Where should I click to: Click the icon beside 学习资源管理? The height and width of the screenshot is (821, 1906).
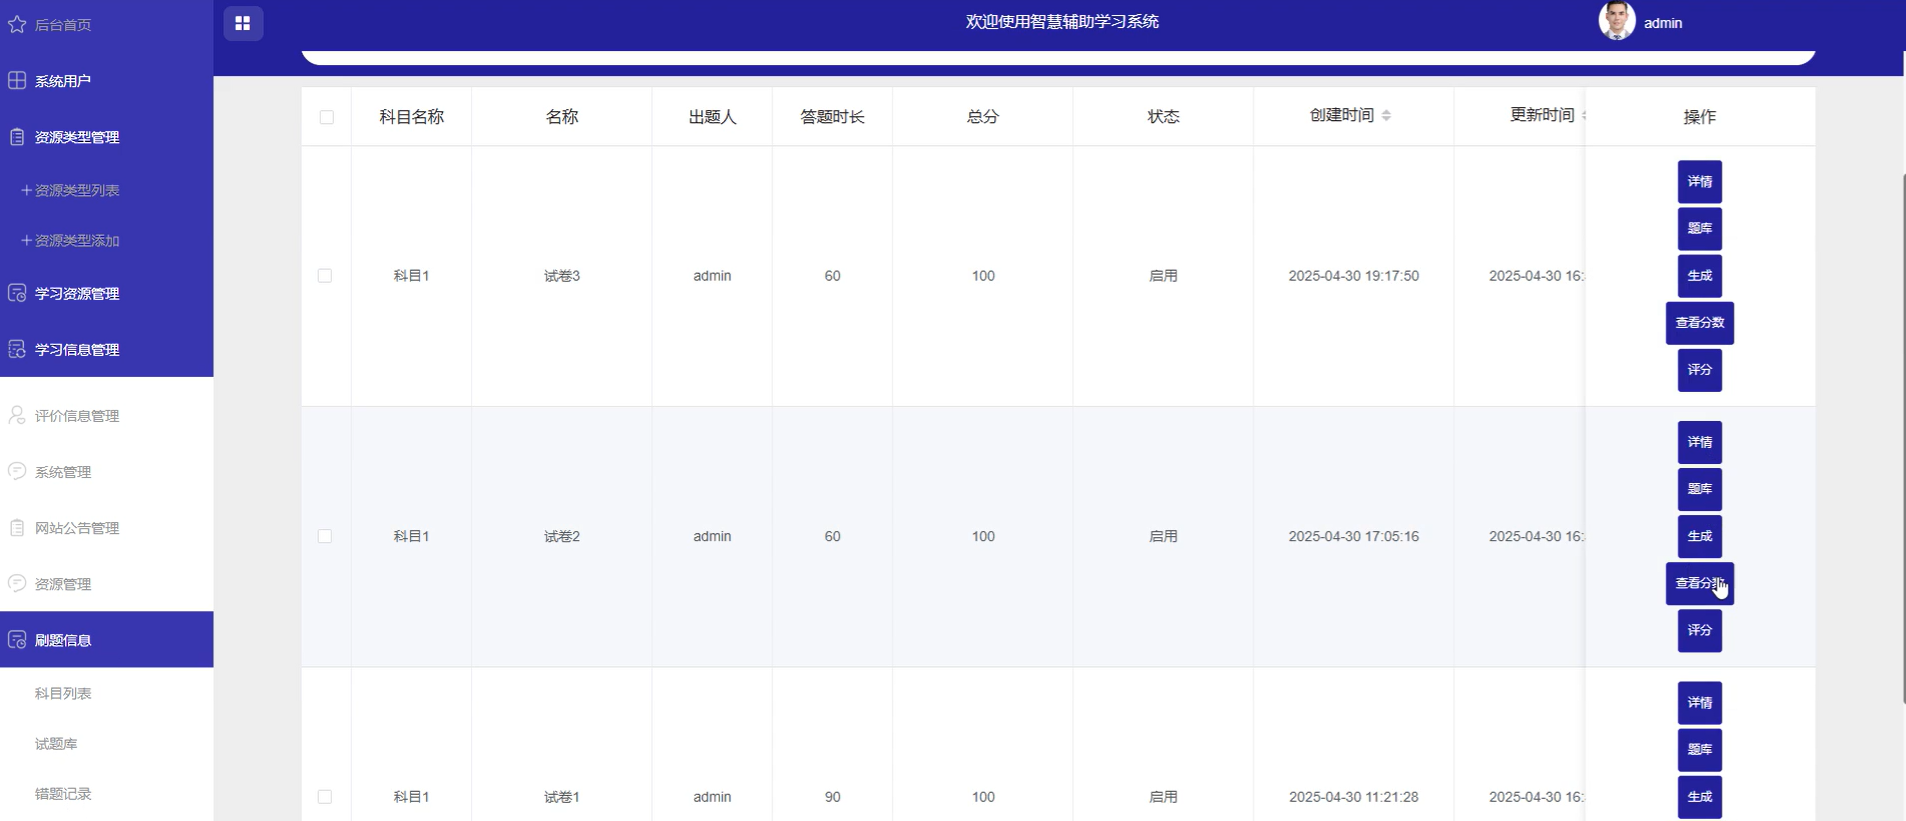point(17,293)
